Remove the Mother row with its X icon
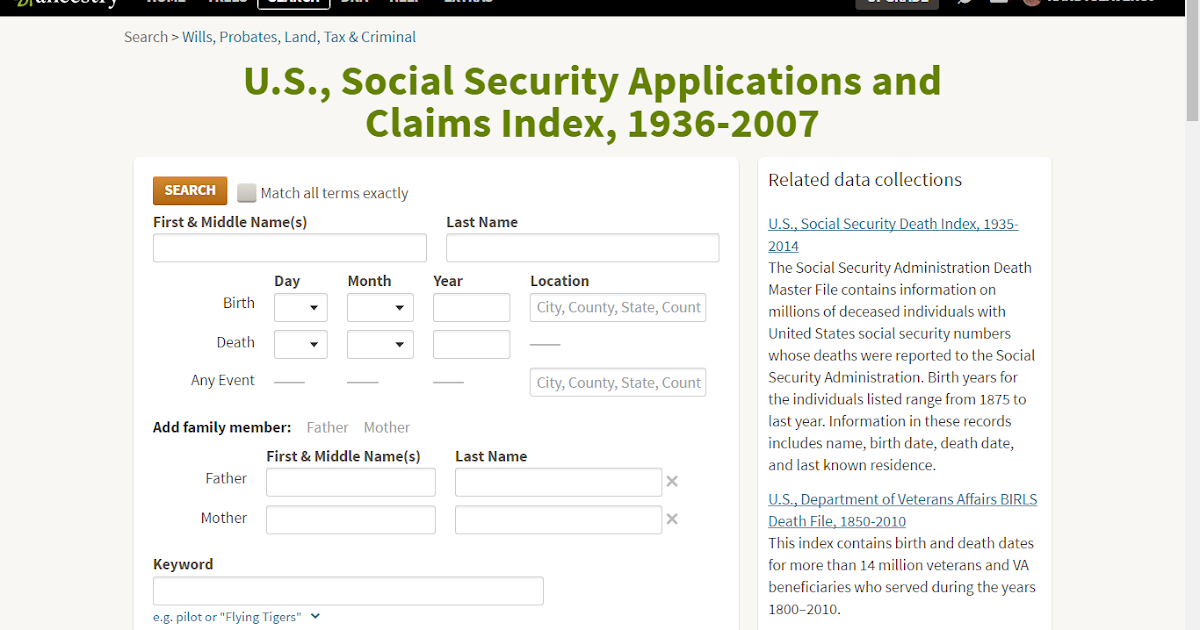The width and height of the screenshot is (1200, 630). coord(672,519)
